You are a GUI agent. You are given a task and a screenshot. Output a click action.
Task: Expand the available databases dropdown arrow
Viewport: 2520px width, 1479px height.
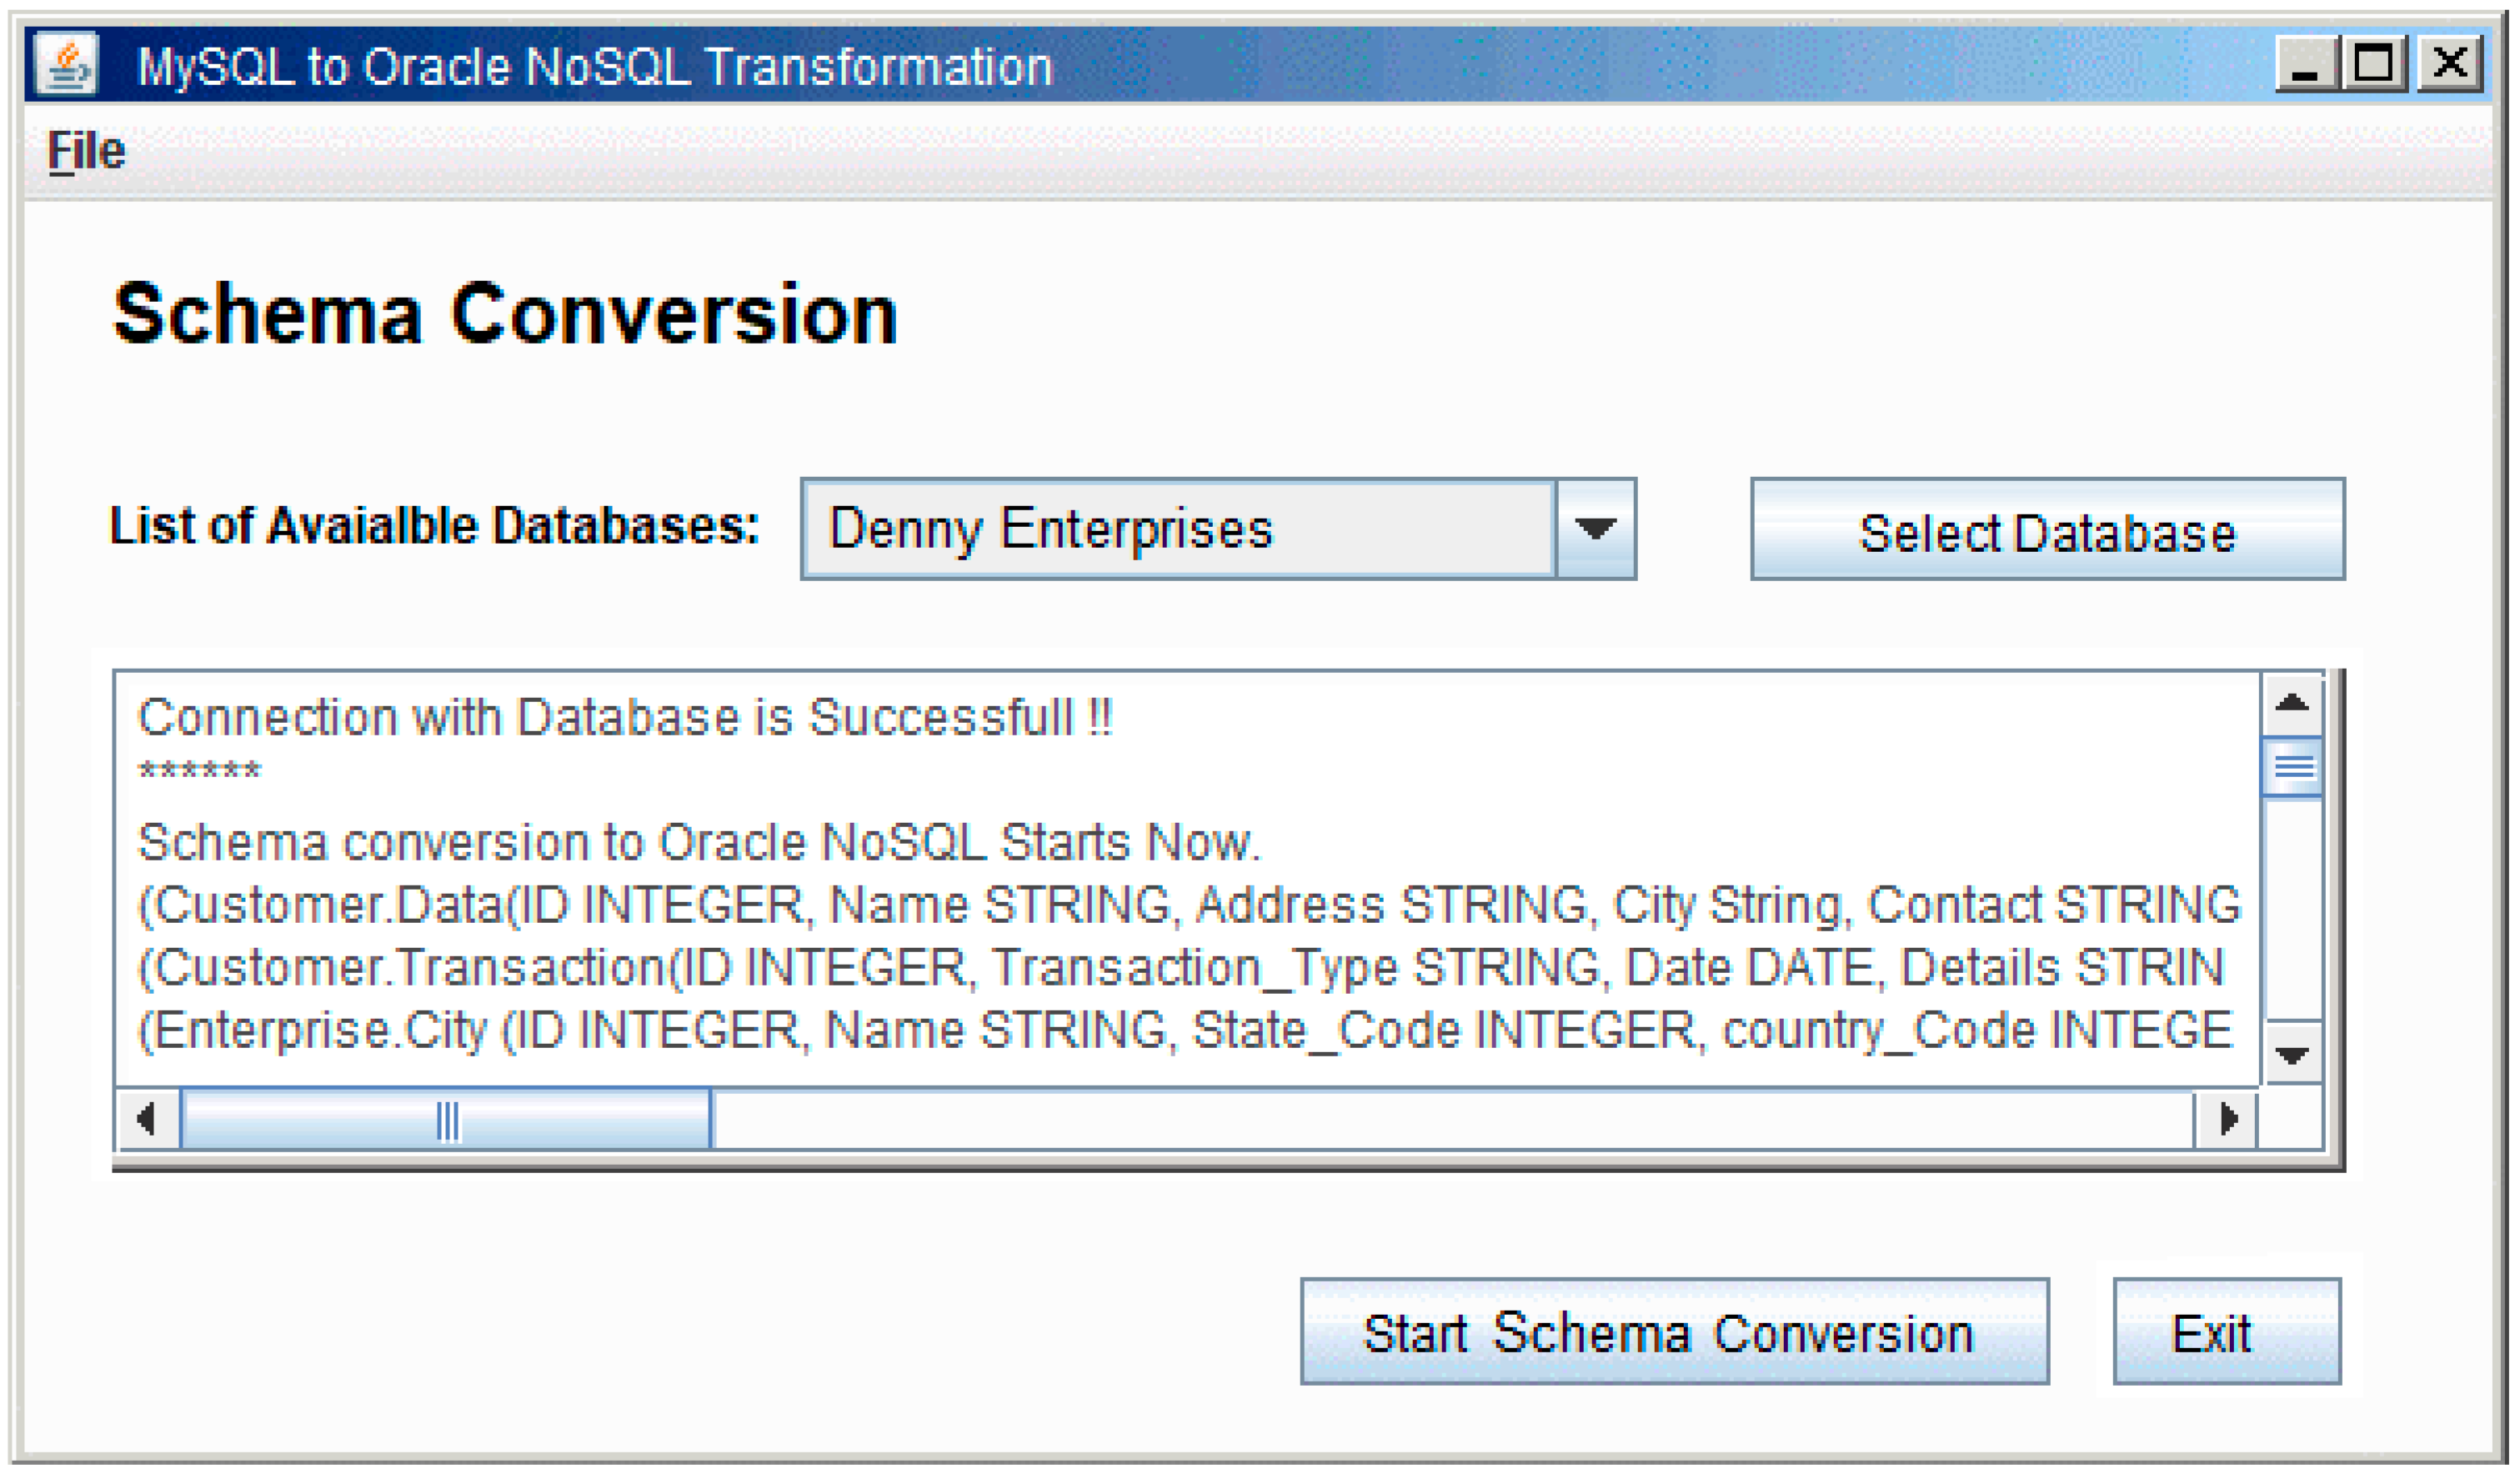(1596, 529)
